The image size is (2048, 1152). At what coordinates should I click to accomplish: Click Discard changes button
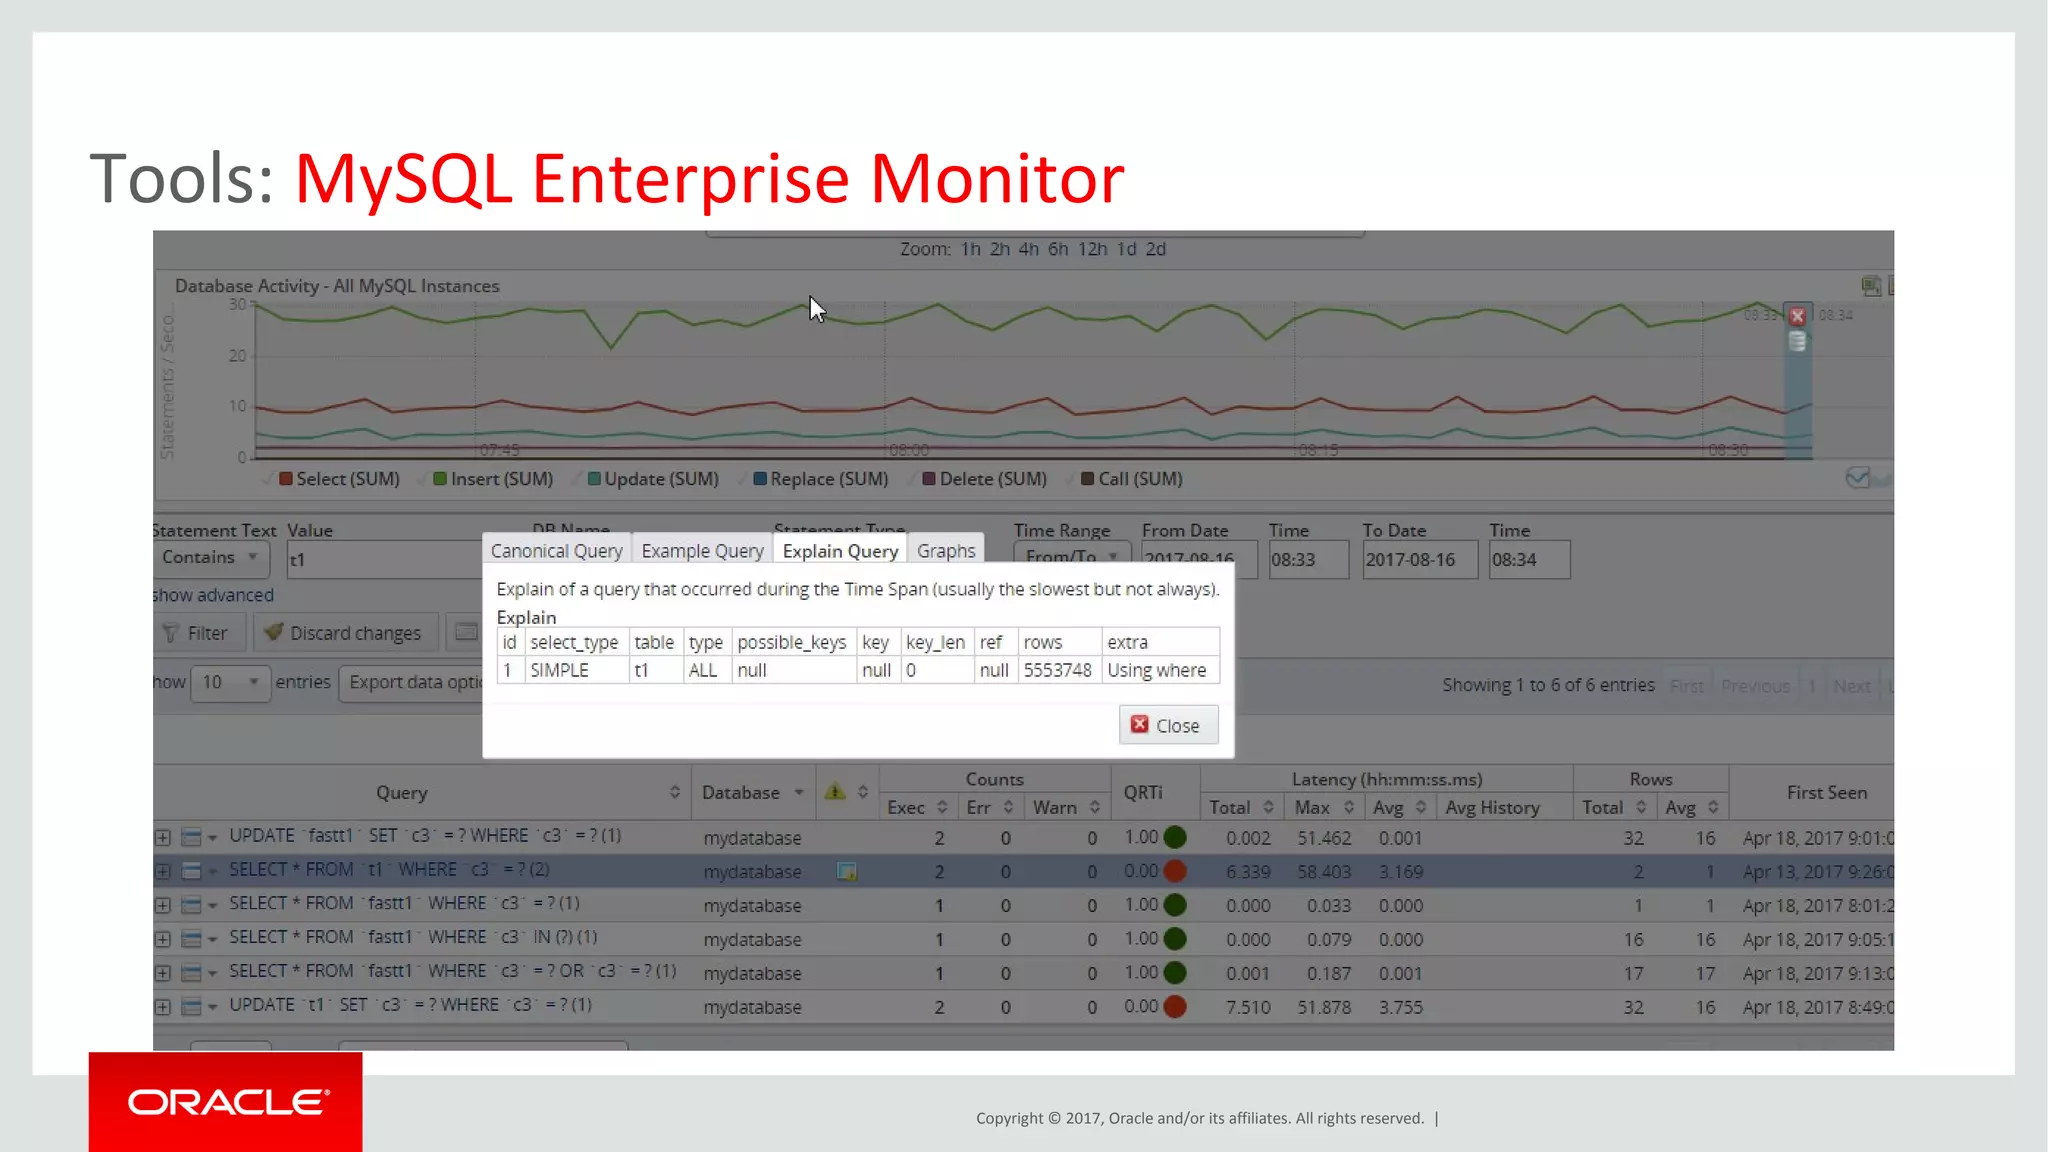[345, 633]
